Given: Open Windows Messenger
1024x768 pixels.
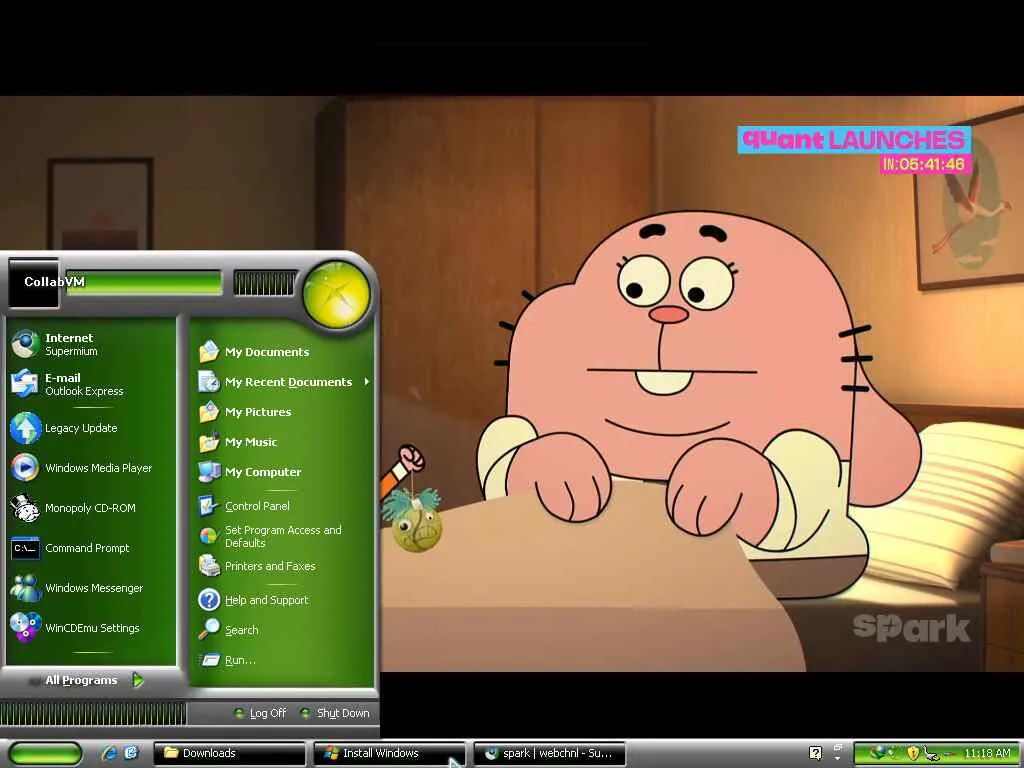Looking at the screenshot, I should click(91, 588).
